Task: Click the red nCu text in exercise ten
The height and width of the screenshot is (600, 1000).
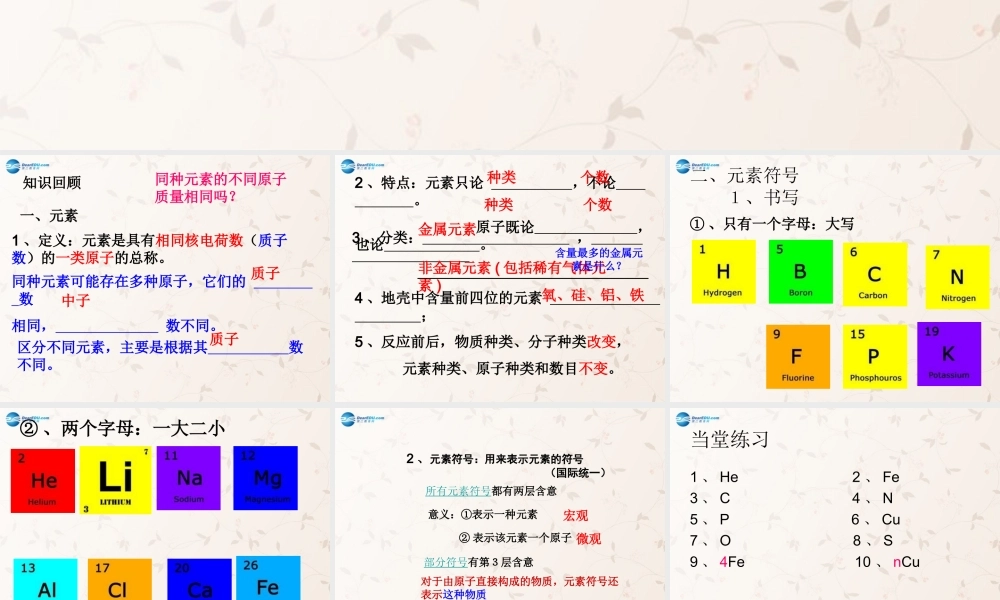Action: click(x=906, y=562)
